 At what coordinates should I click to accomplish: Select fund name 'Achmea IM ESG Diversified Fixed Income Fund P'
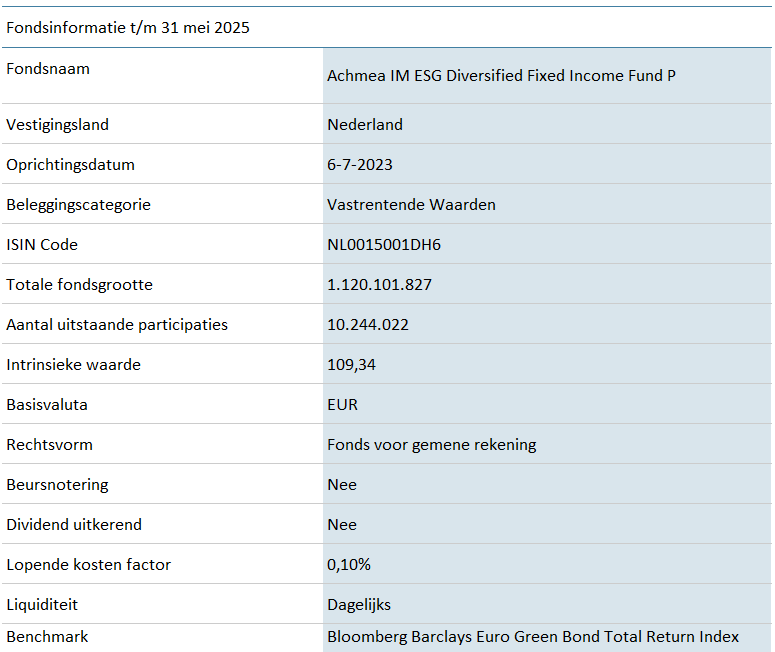pyautogui.click(x=501, y=76)
